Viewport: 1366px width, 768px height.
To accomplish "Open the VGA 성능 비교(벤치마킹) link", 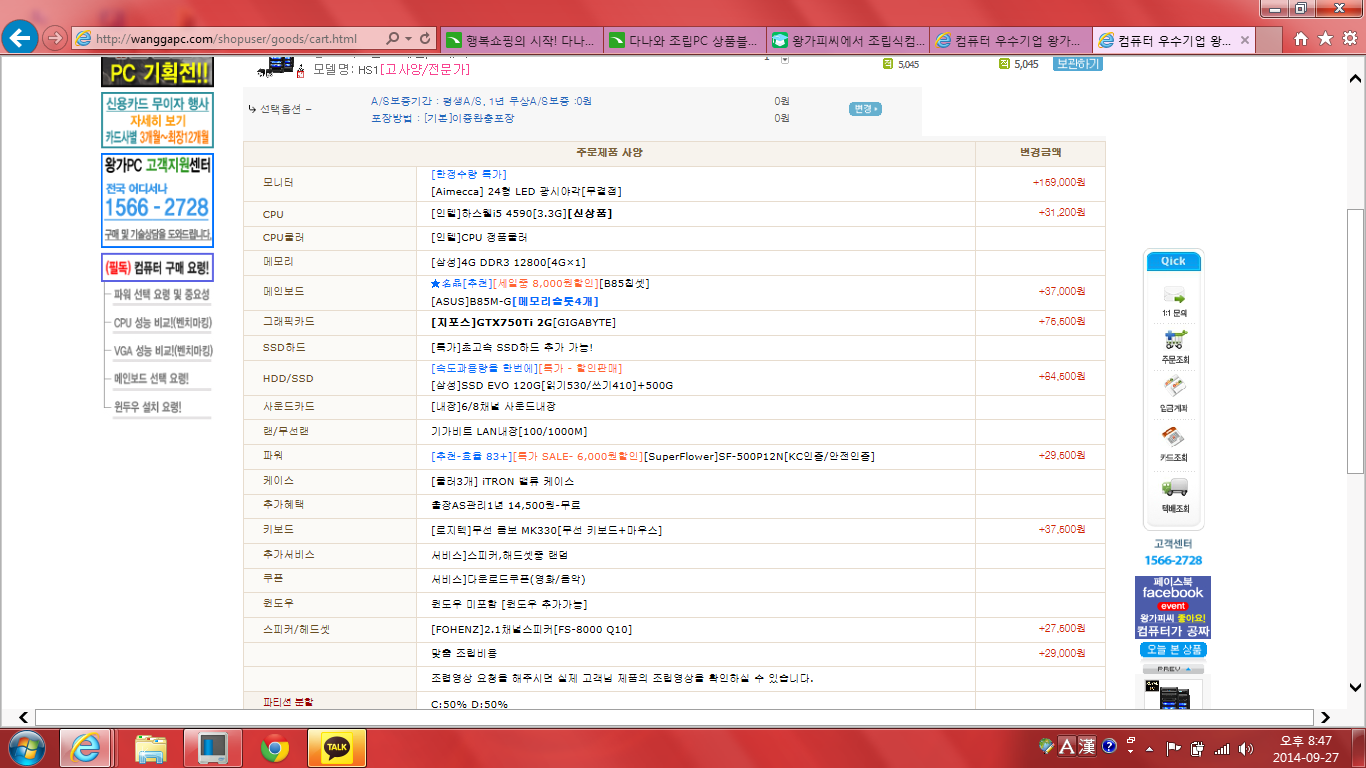I will pos(162,351).
